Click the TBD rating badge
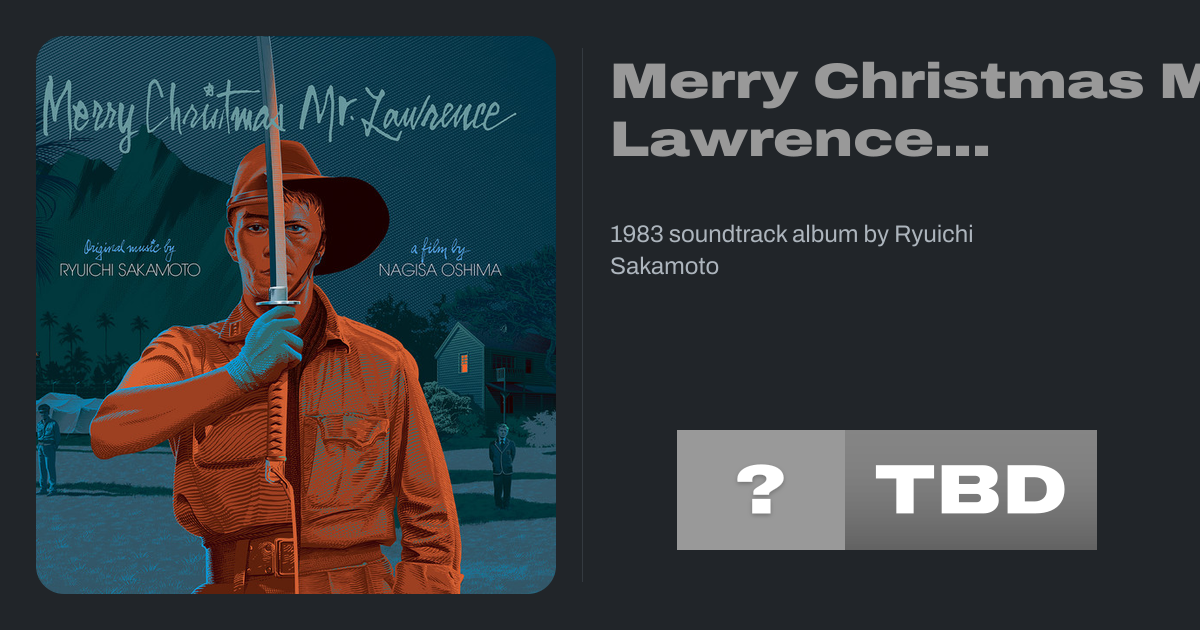The image size is (1200, 630). pos(971,490)
